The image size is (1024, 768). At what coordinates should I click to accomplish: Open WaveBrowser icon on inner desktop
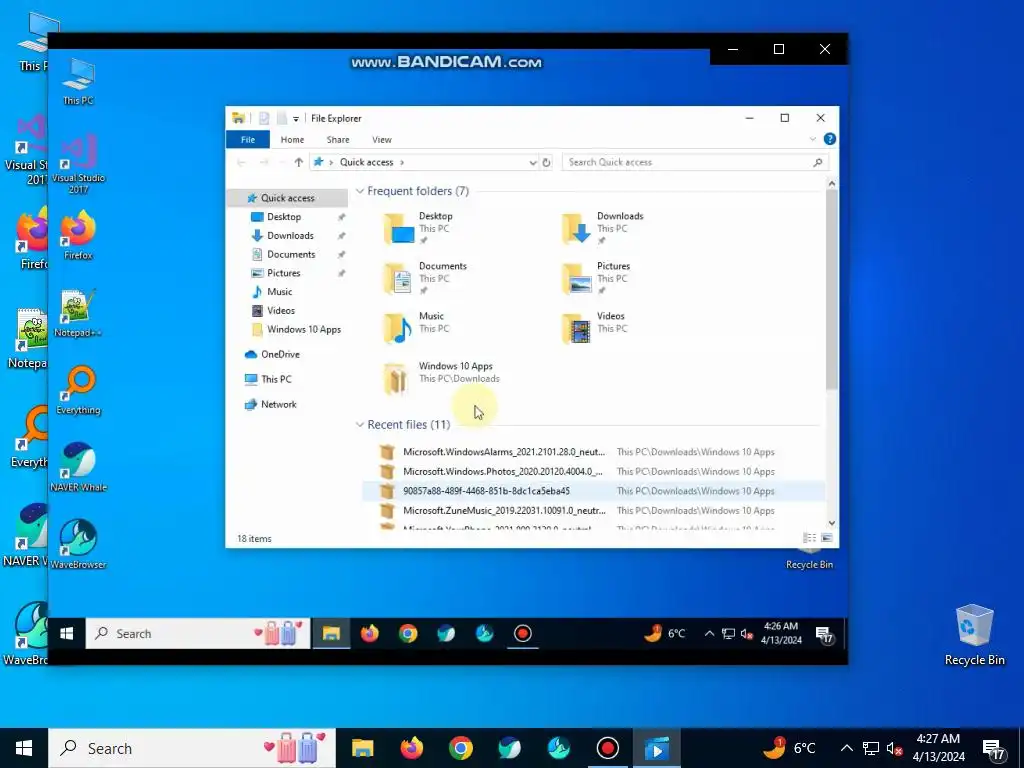click(x=78, y=544)
